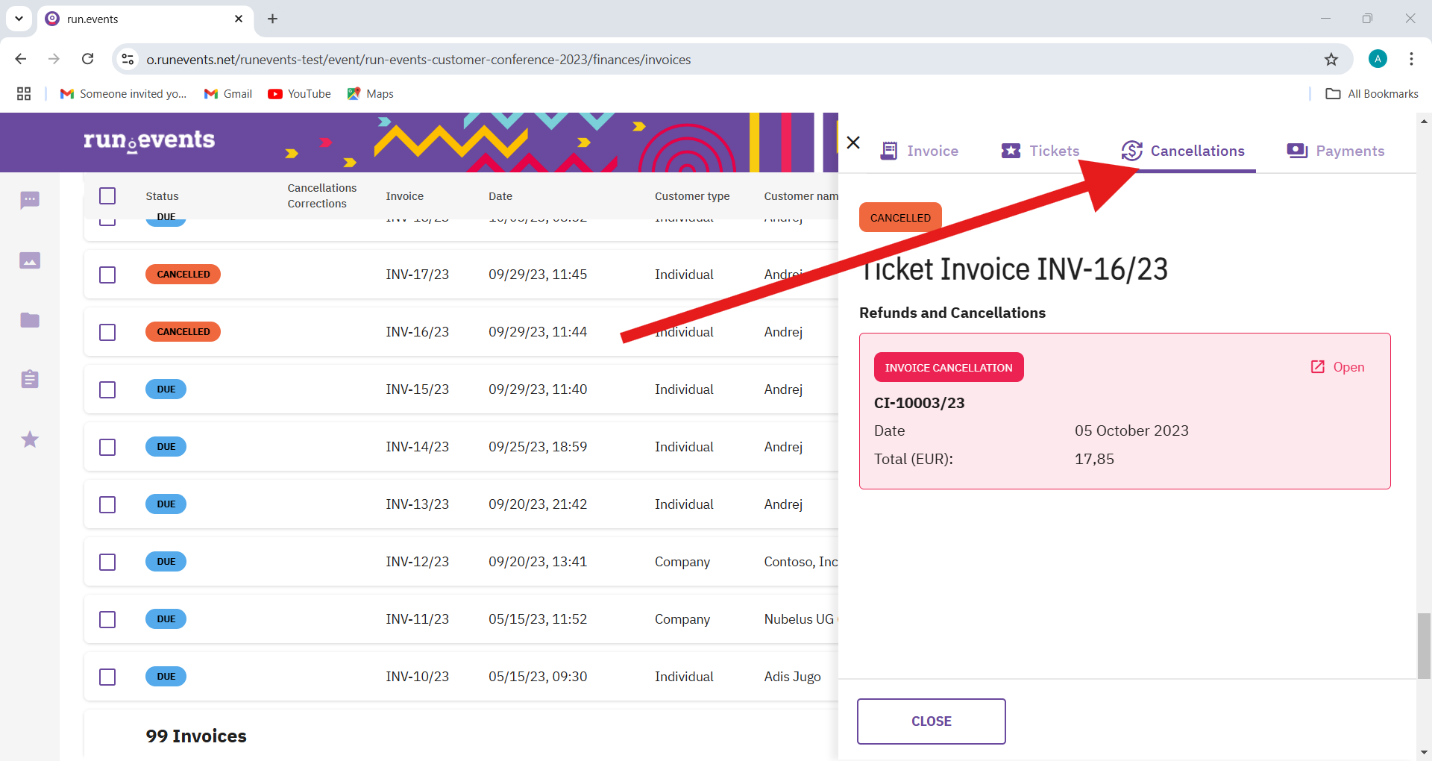Switch to the Invoice tab
Screen dimensions: 1432x761
(919, 151)
